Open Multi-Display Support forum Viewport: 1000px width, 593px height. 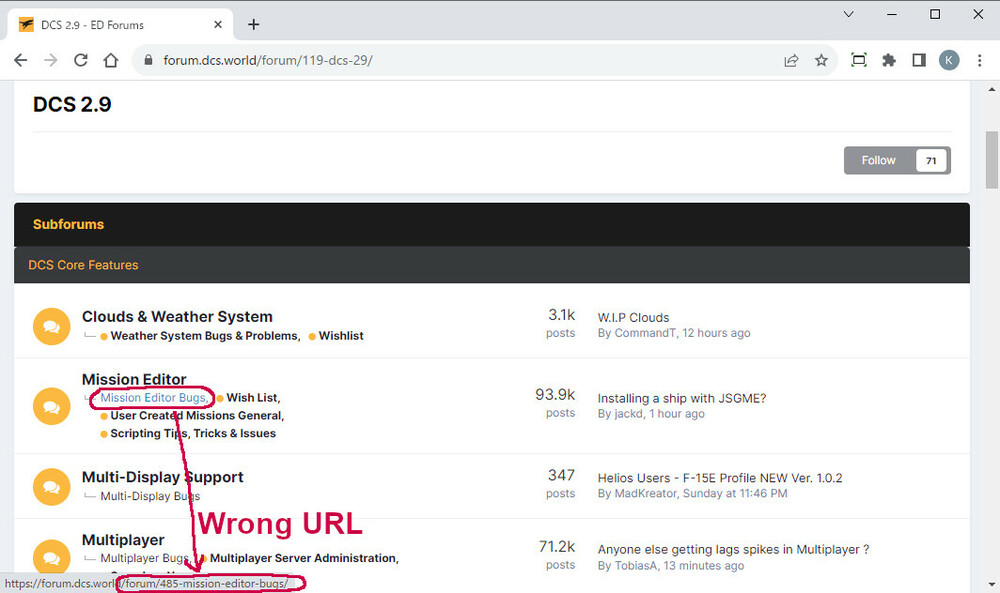[163, 477]
